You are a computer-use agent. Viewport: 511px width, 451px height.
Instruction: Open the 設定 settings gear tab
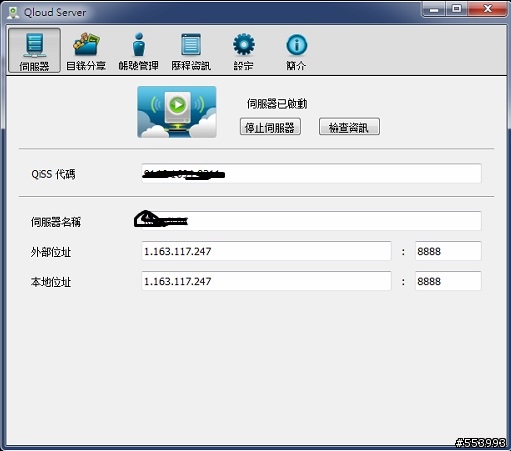click(243, 50)
